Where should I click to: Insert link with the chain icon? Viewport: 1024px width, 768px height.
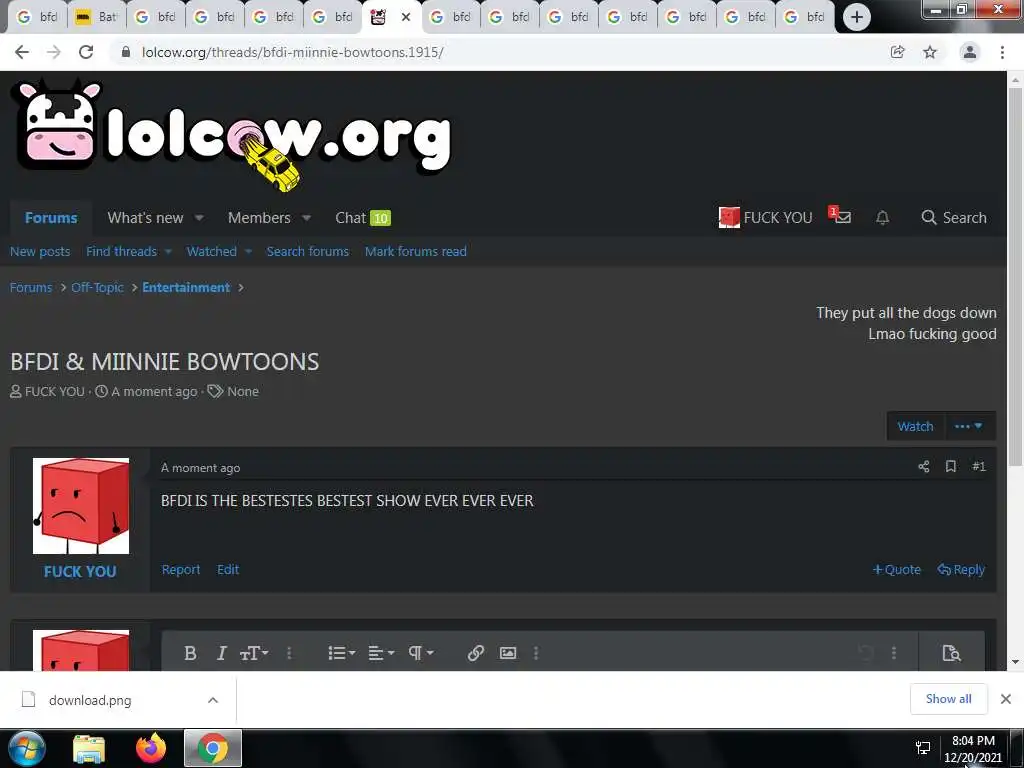[475, 653]
